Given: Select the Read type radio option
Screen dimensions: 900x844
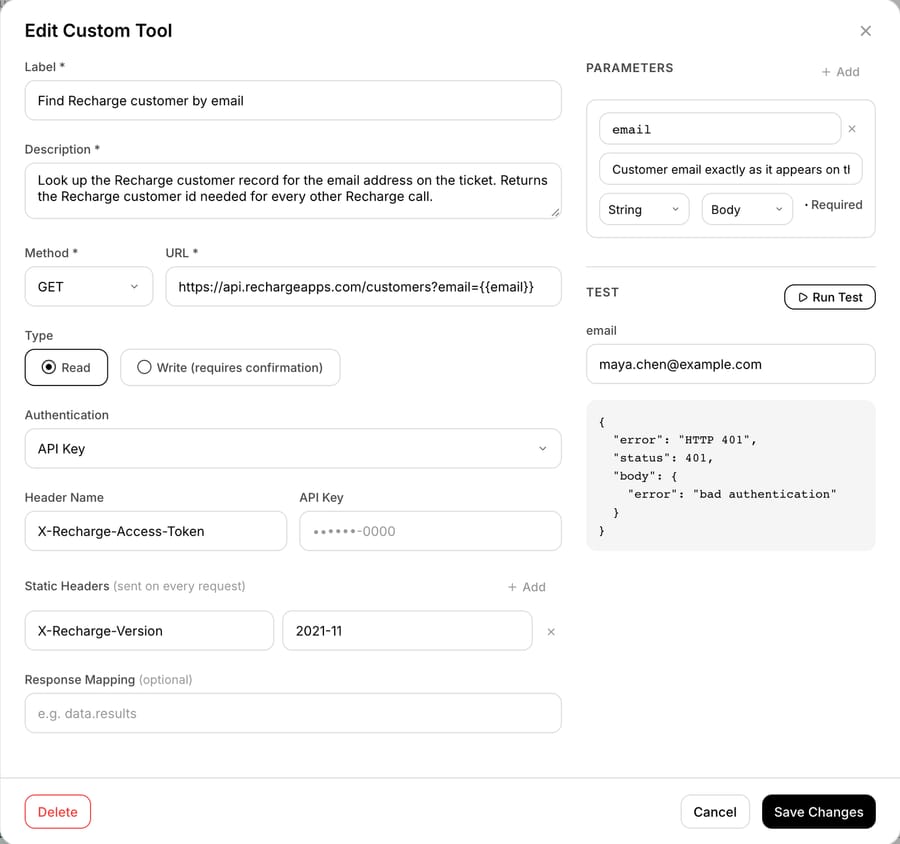Looking at the screenshot, I should pyautogui.click(x=66, y=367).
